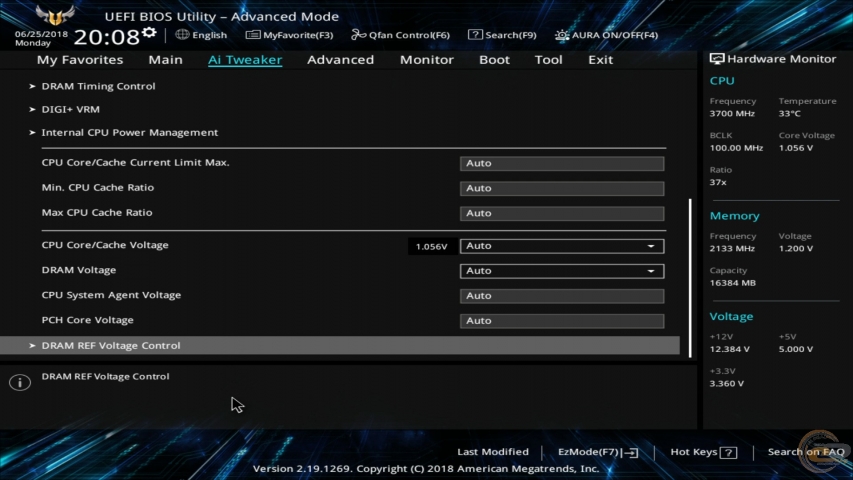Expand DRAM REF Voltage Control arrow
853x480 pixels.
[x=32, y=346]
